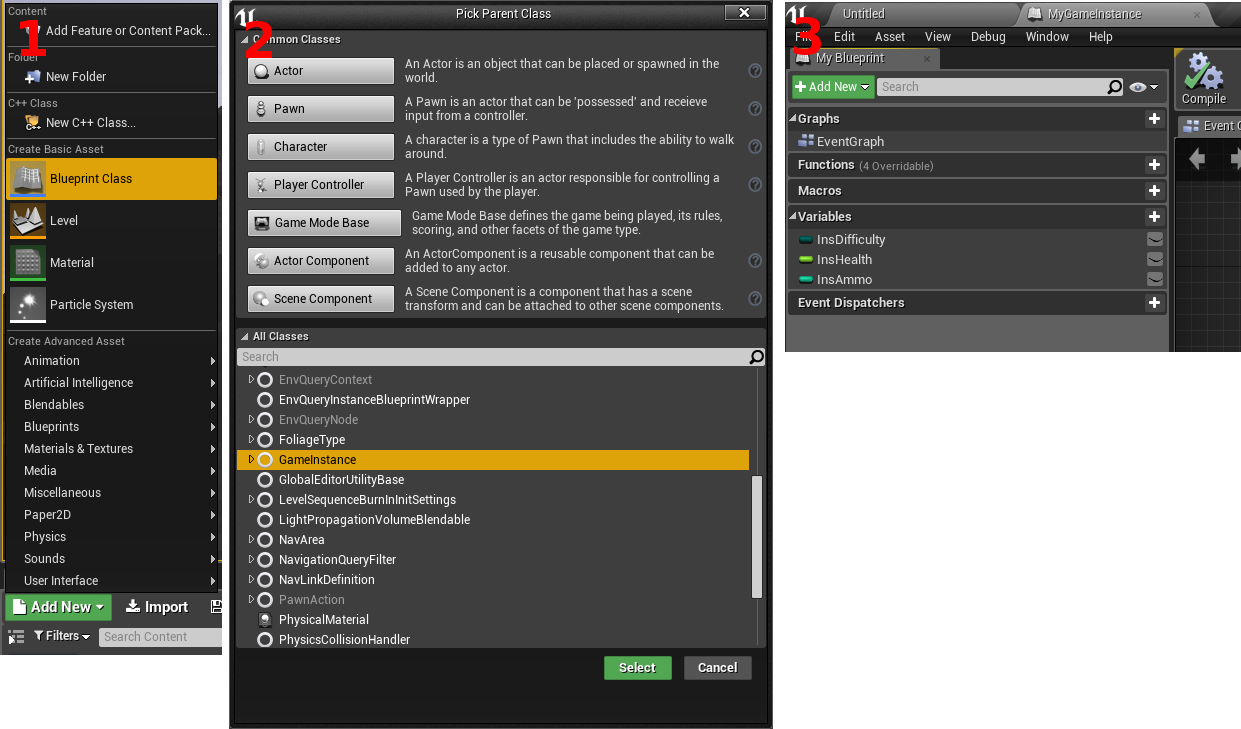The width and height of the screenshot is (1241, 729).
Task: Switch to the Untitled tab
Action: pos(864,14)
